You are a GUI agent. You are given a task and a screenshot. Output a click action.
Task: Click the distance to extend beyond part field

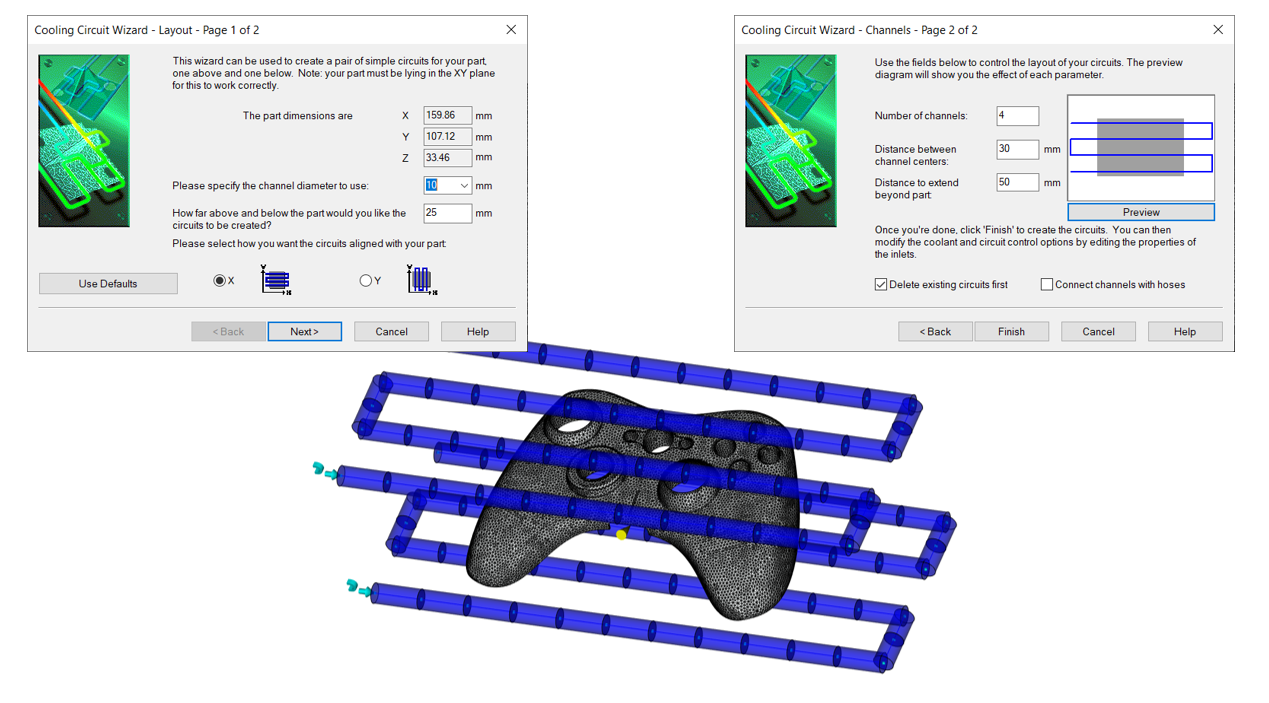click(1017, 183)
